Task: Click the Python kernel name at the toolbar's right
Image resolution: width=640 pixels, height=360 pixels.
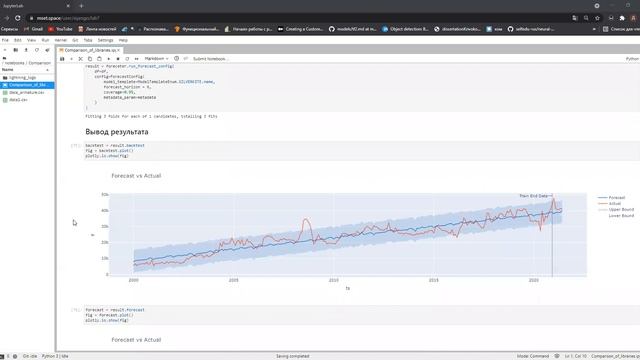Action: 632,59
